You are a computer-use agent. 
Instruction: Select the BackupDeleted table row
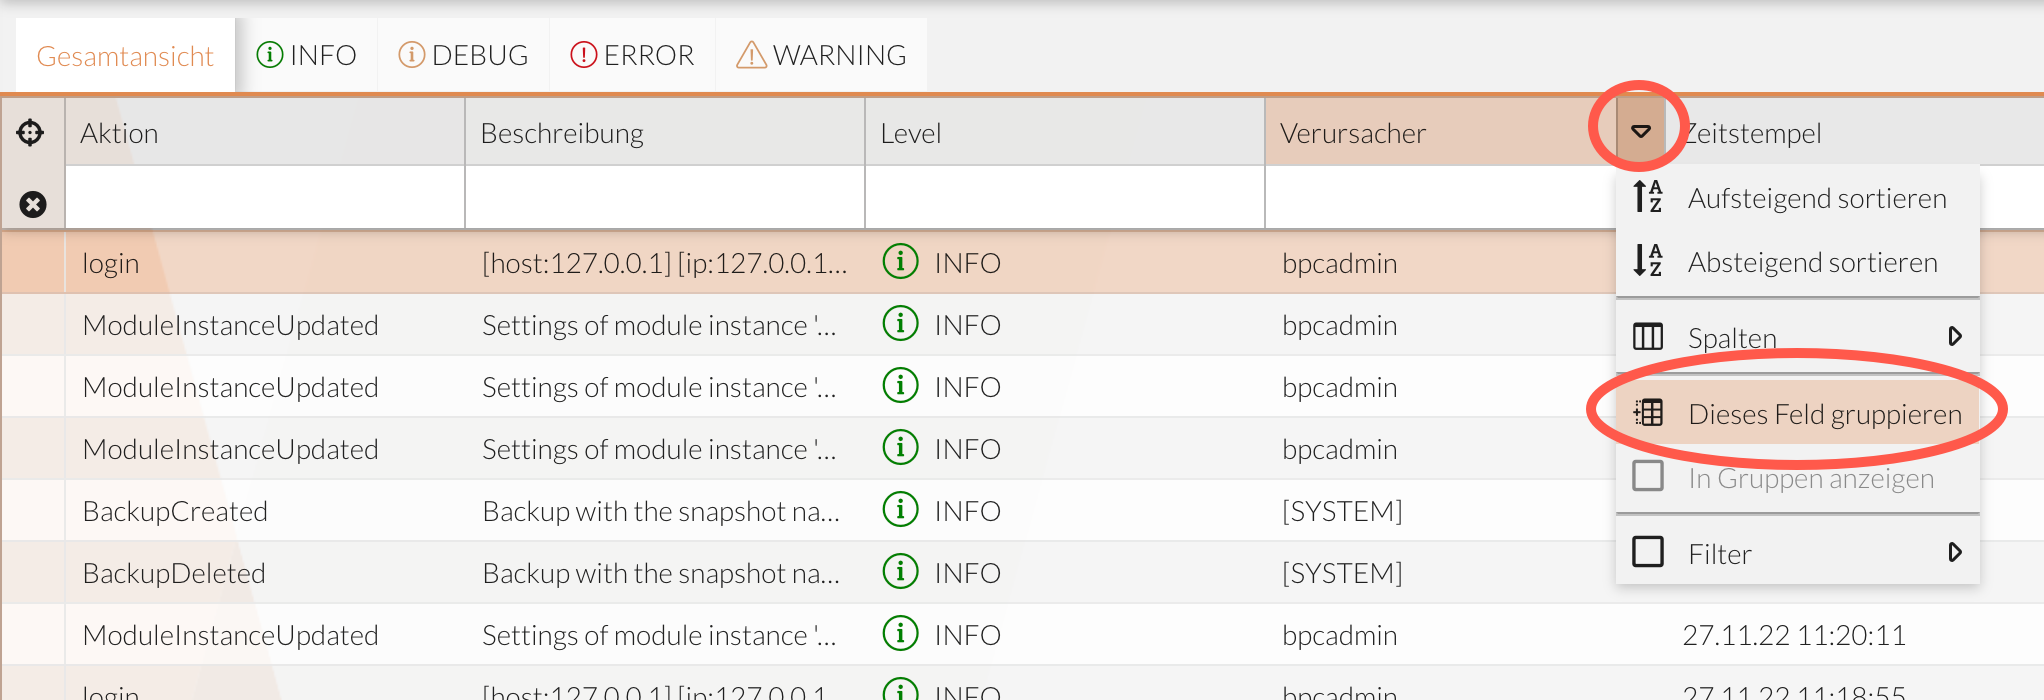[x=700, y=573]
